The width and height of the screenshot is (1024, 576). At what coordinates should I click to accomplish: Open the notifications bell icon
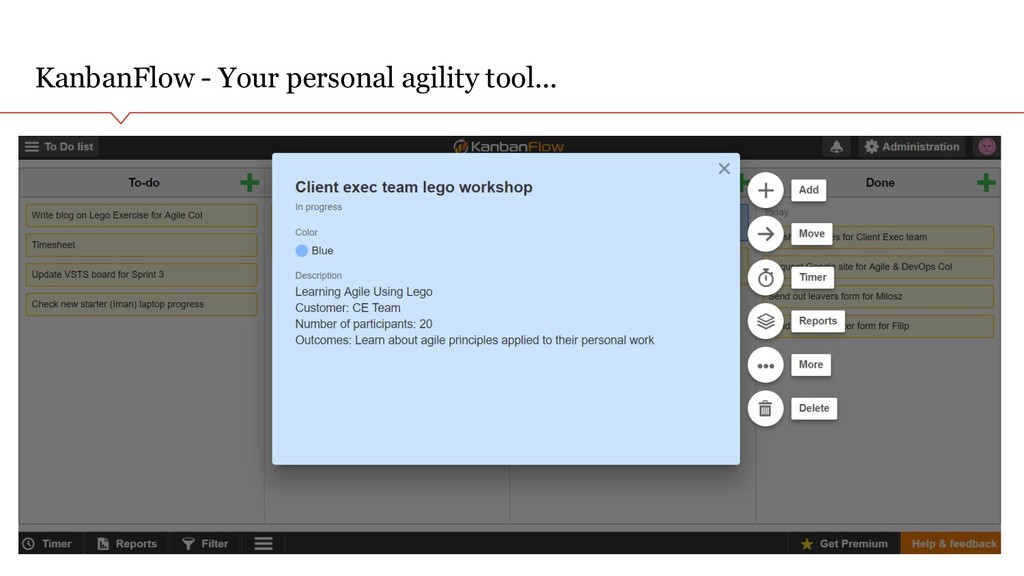[837, 147]
